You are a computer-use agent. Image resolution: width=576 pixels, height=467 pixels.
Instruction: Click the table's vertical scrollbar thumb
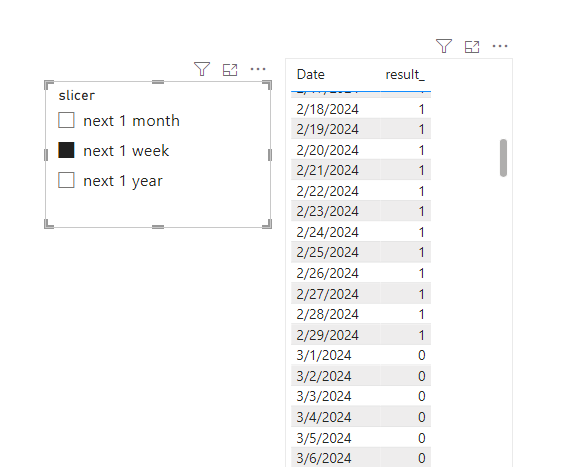click(503, 158)
